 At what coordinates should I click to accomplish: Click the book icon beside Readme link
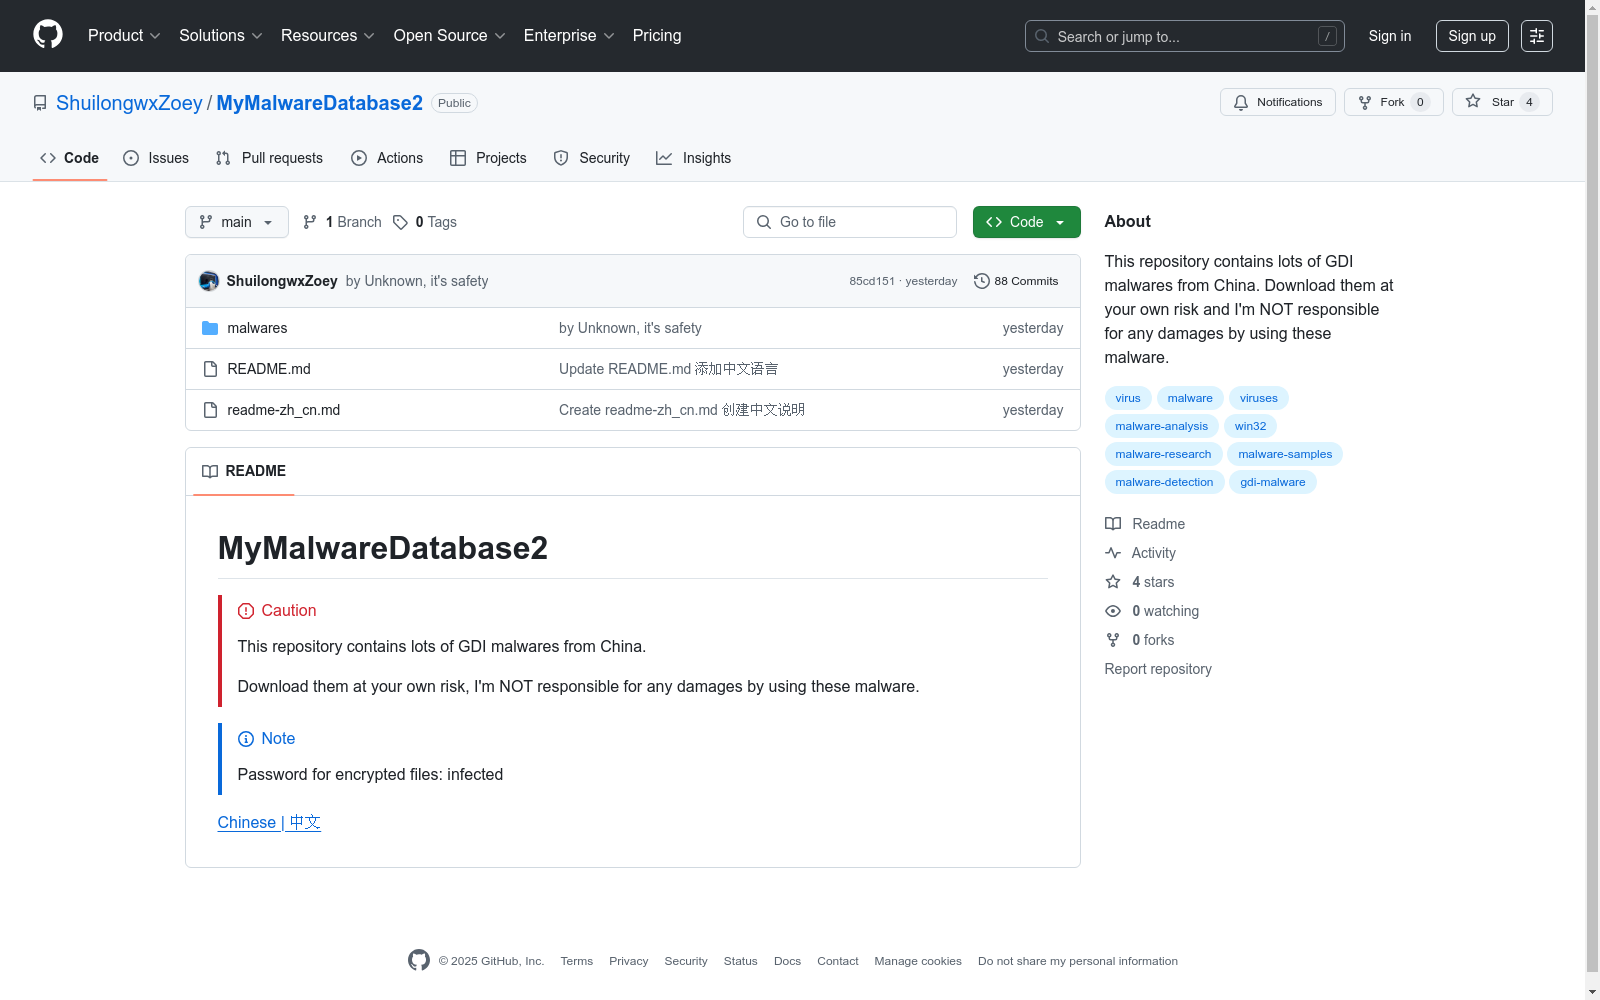(1113, 524)
